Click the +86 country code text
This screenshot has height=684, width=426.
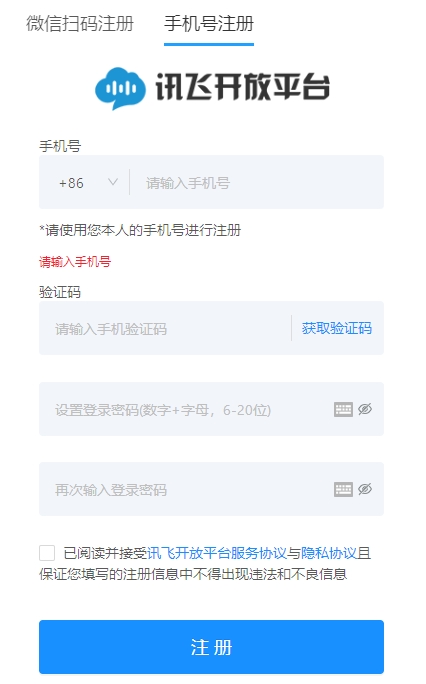pos(72,183)
